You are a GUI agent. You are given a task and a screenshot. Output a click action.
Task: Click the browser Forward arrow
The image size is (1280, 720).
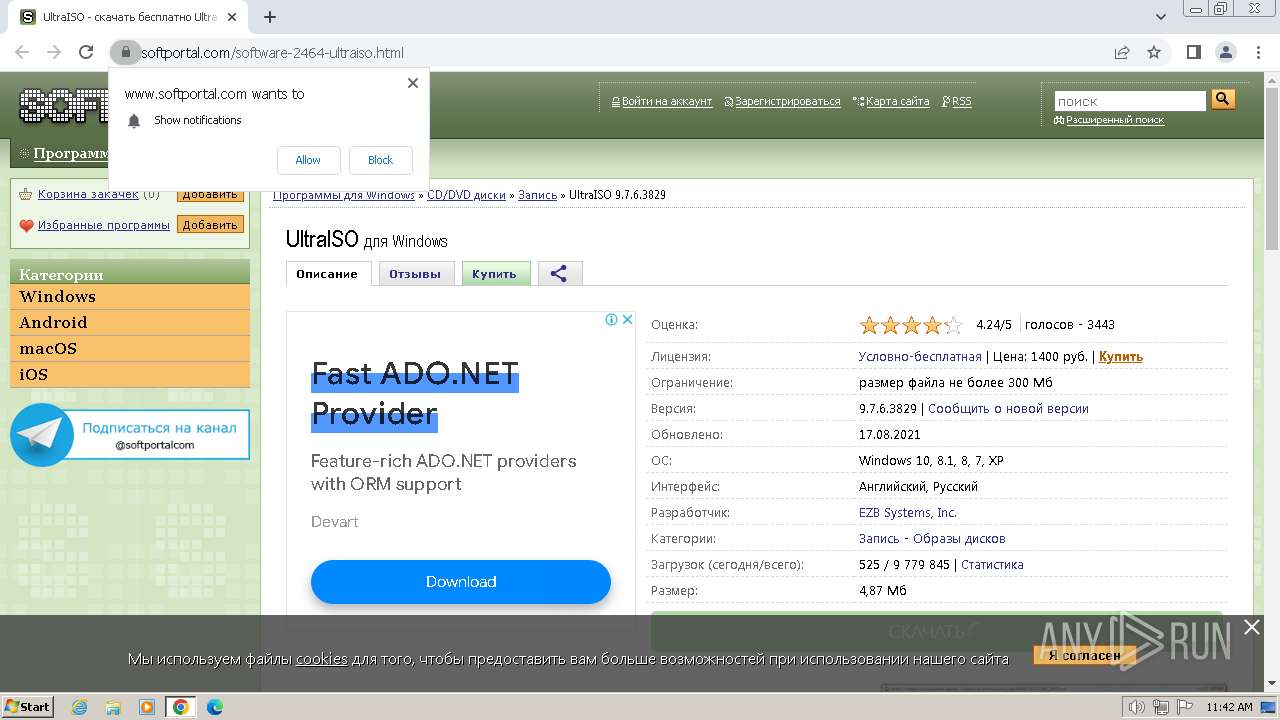pos(54,52)
